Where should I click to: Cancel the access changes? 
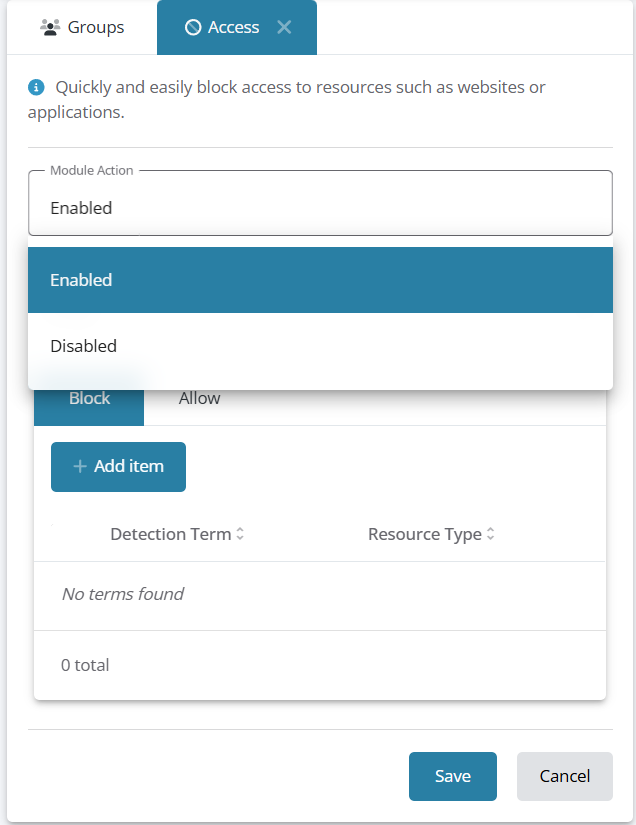[x=564, y=776]
